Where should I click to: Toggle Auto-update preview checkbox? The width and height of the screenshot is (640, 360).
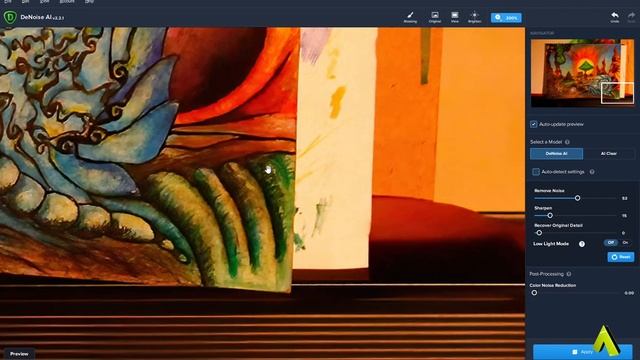pos(533,124)
